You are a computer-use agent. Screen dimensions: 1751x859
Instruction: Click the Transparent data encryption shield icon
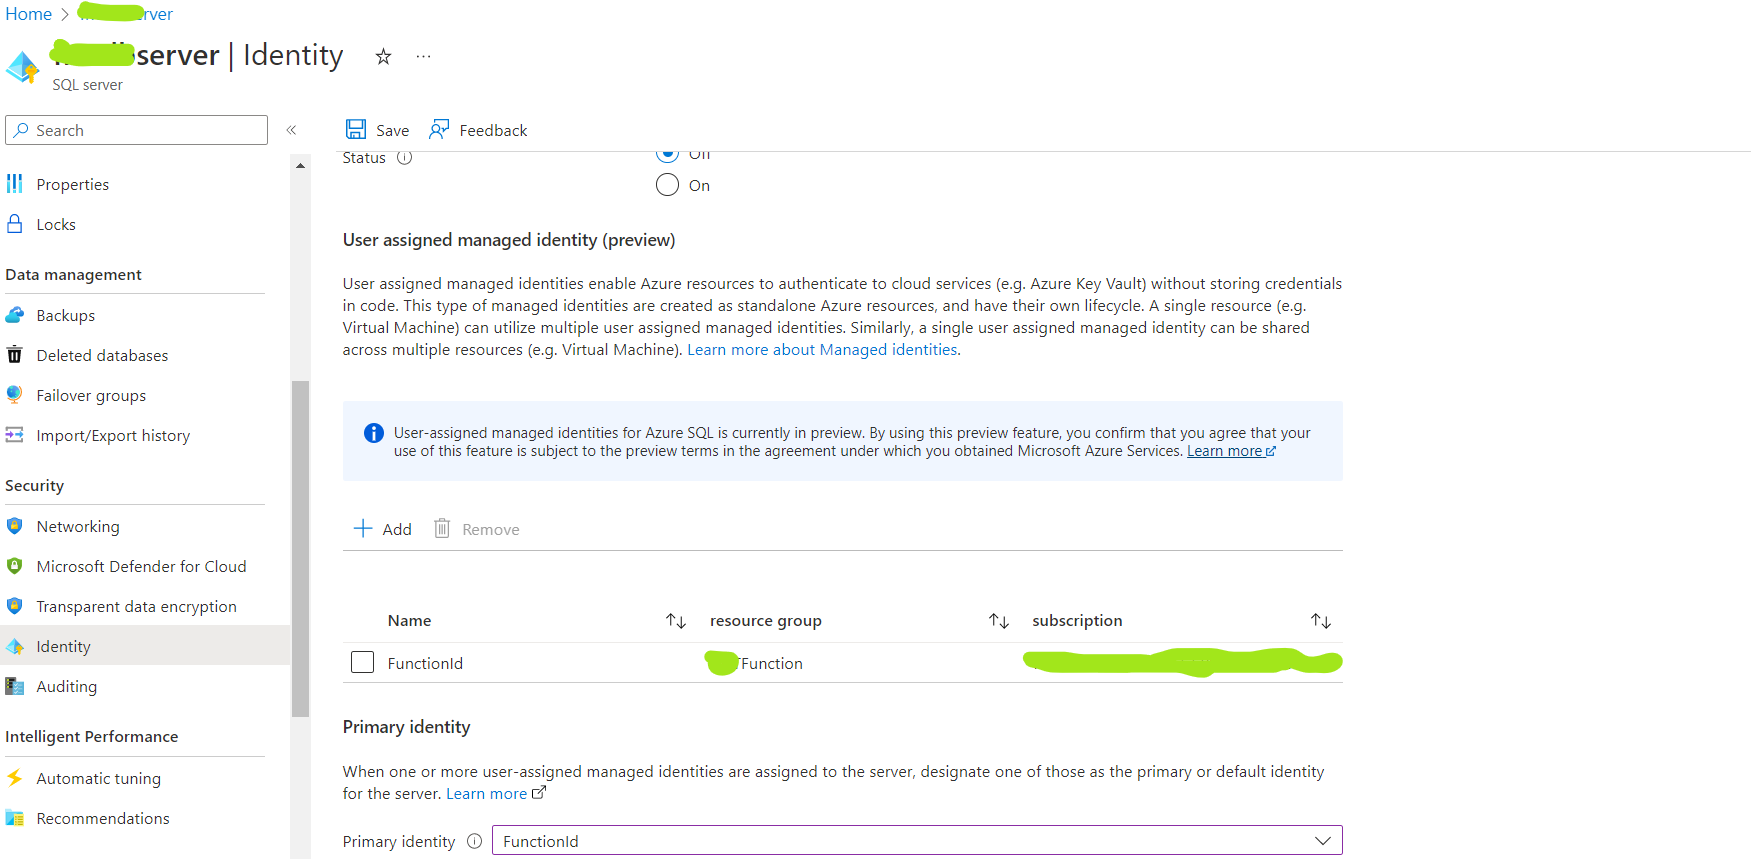[x=14, y=606]
